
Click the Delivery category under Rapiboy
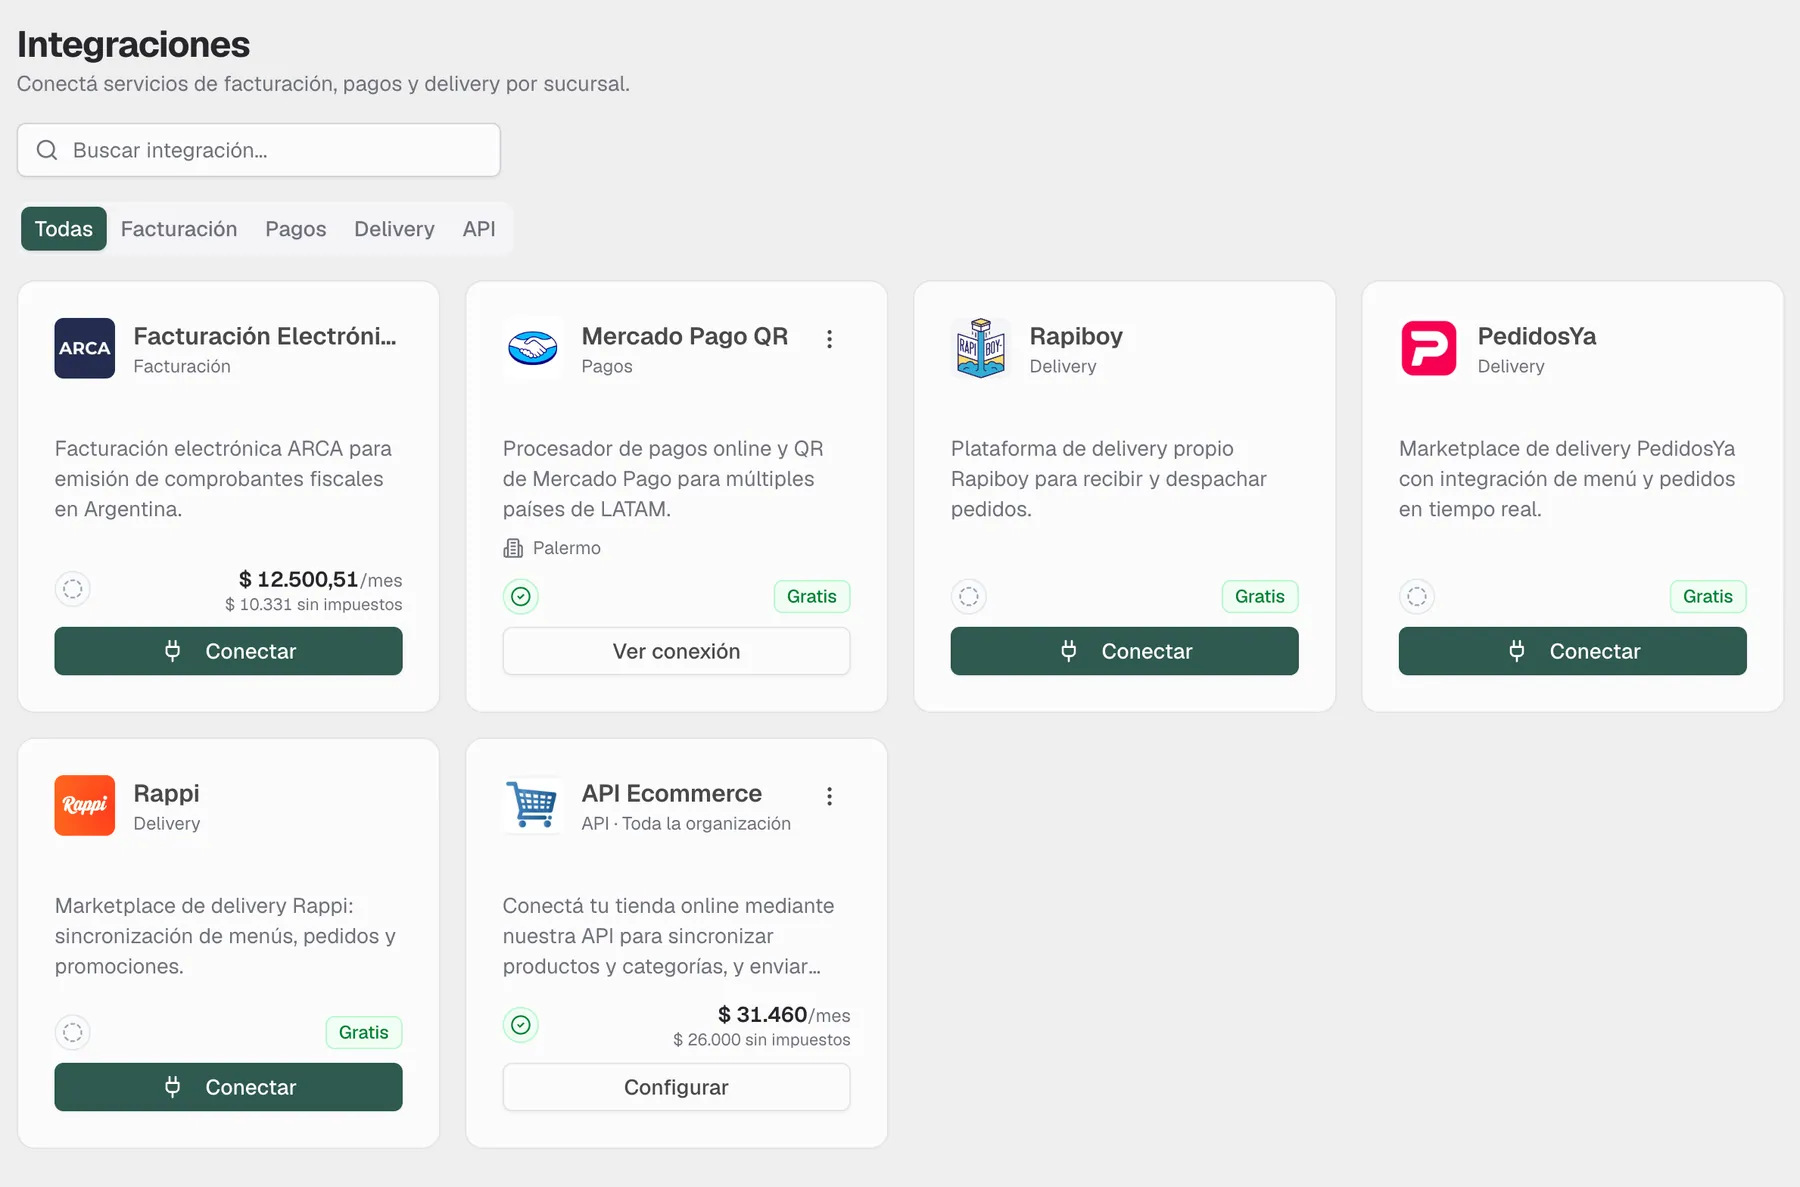pos(1063,366)
